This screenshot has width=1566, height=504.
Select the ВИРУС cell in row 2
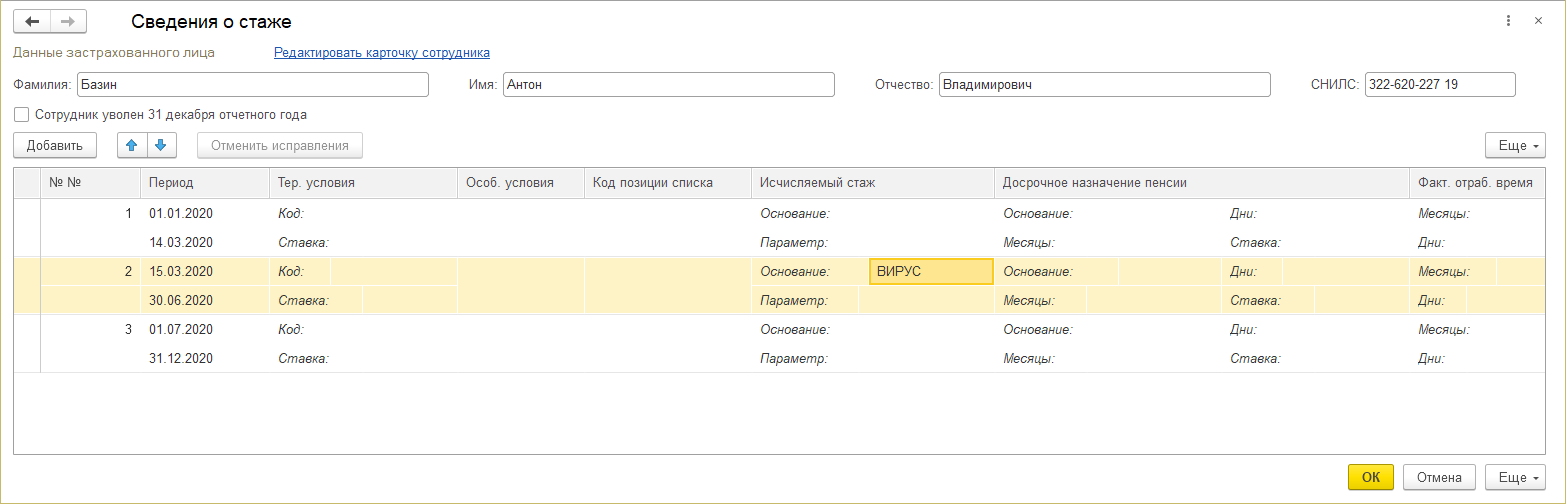click(930, 272)
